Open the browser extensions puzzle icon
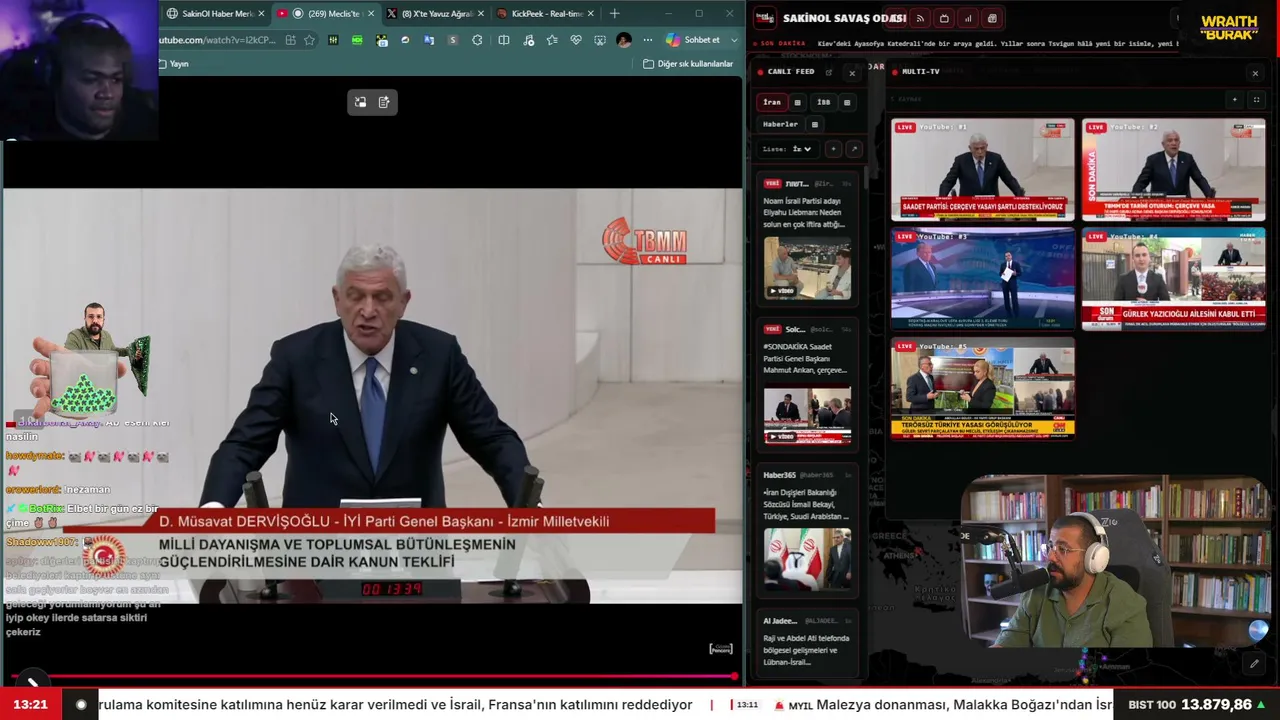The image size is (1280, 720). click(477, 40)
